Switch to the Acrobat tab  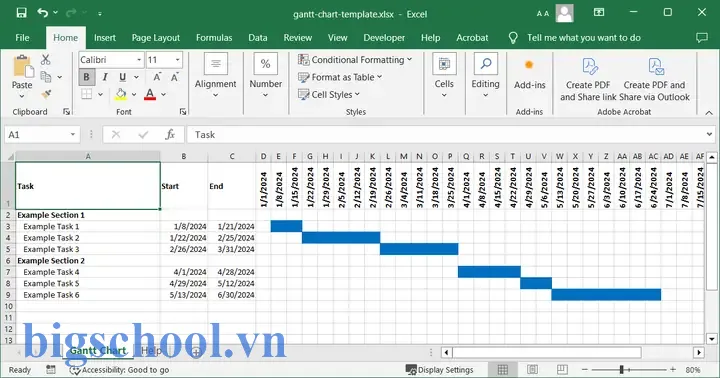pyautogui.click(x=472, y=38)
